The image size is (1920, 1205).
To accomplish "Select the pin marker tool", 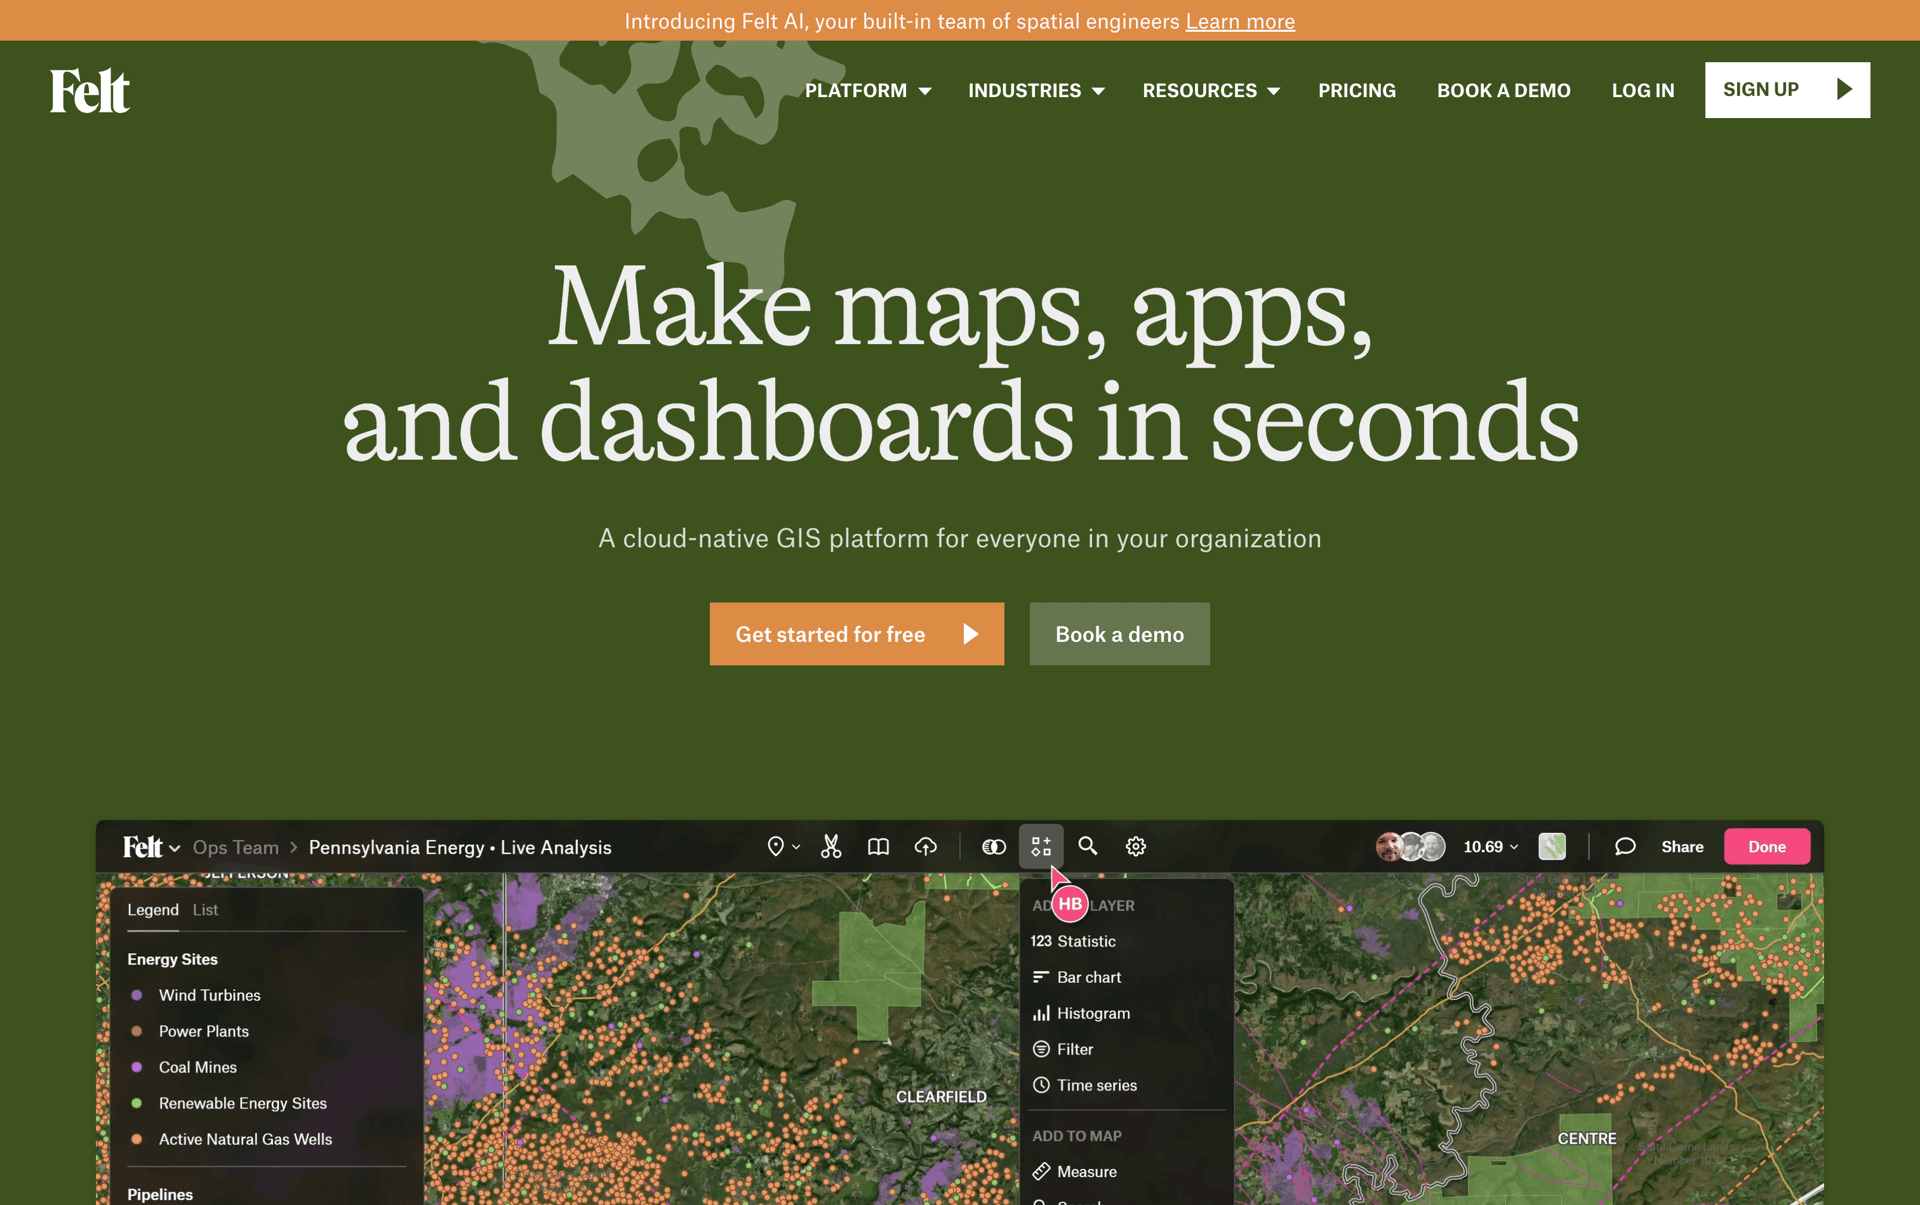I will click(x=775, y=847).
